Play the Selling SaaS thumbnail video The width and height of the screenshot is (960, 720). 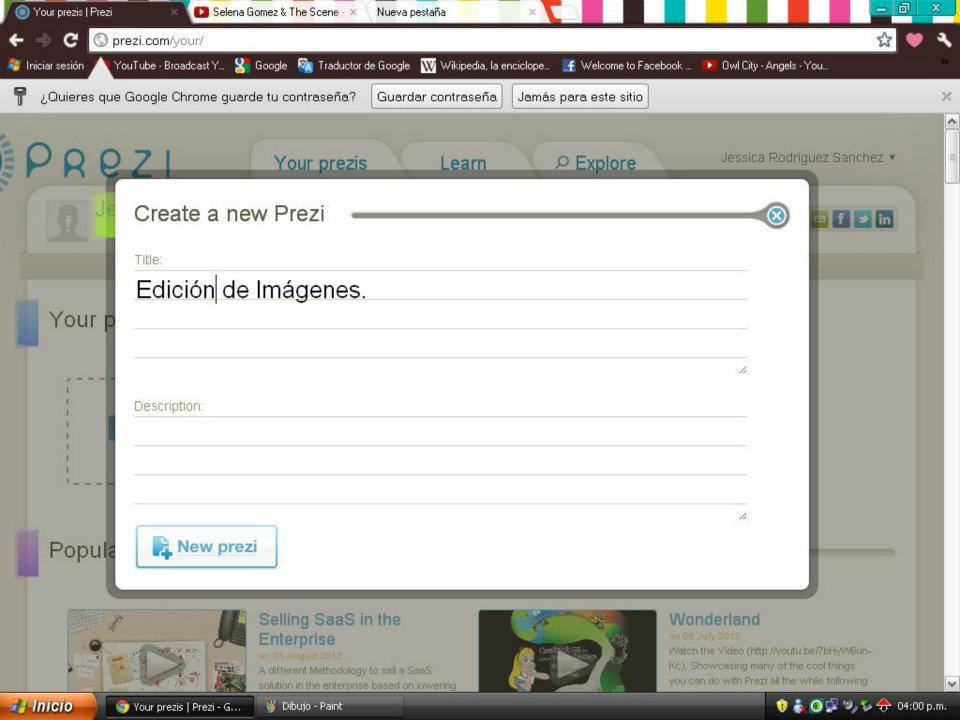(x=156, y=663)
